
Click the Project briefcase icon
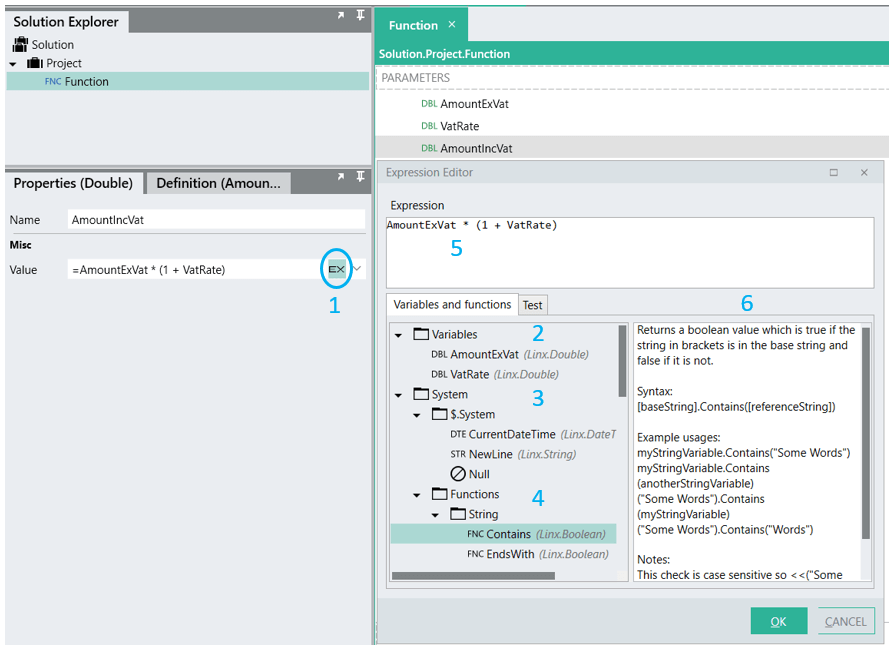tap(35, 63)
